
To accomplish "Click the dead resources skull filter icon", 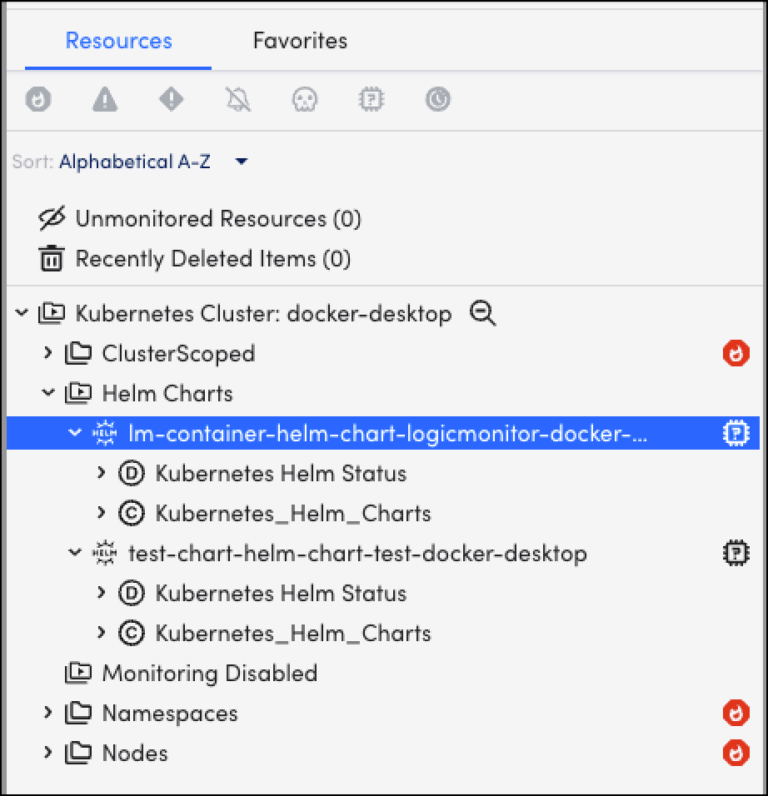I will tap(304, 99).
